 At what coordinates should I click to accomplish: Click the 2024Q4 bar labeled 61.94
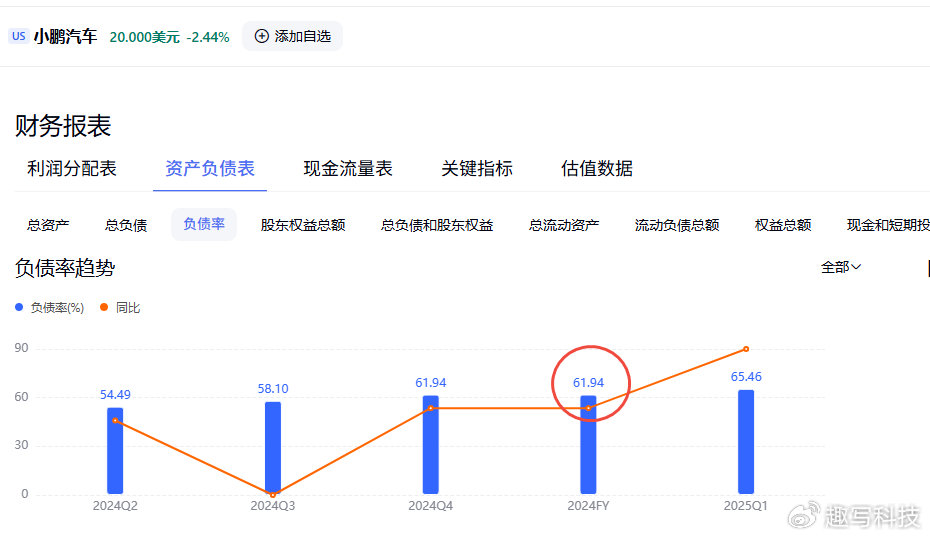(x=431, y=445)
